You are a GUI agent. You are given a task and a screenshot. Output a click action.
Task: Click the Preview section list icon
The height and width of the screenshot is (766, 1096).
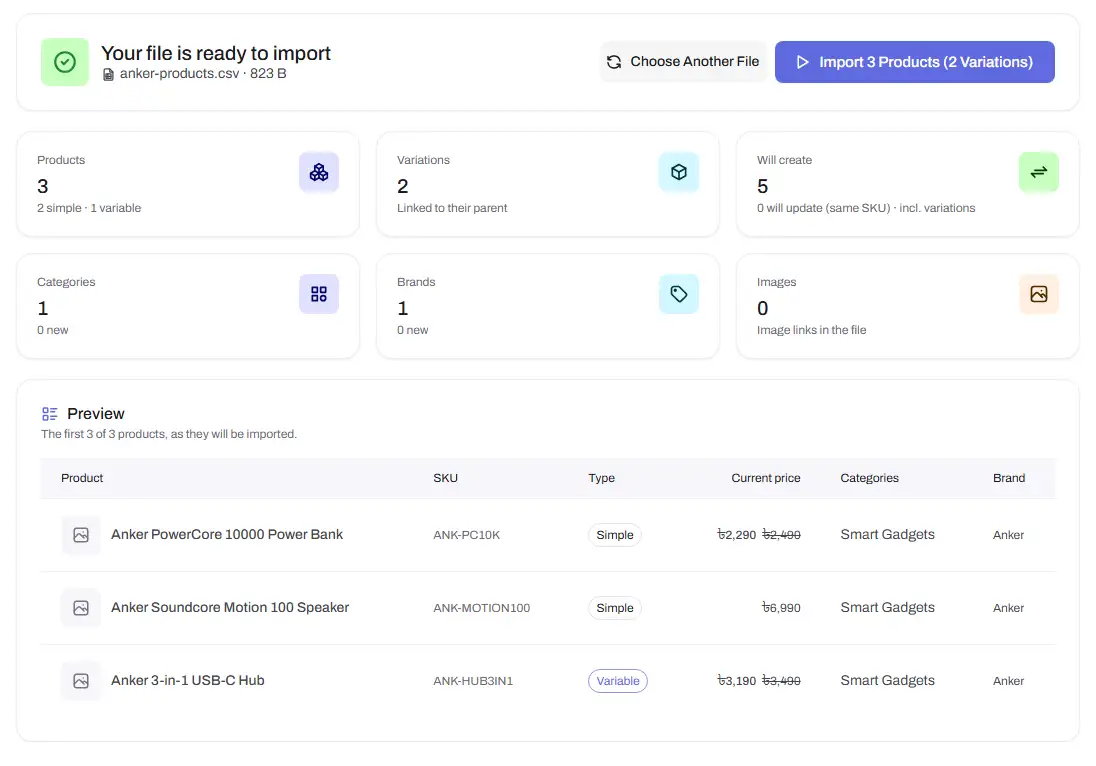tap(50, 414)
